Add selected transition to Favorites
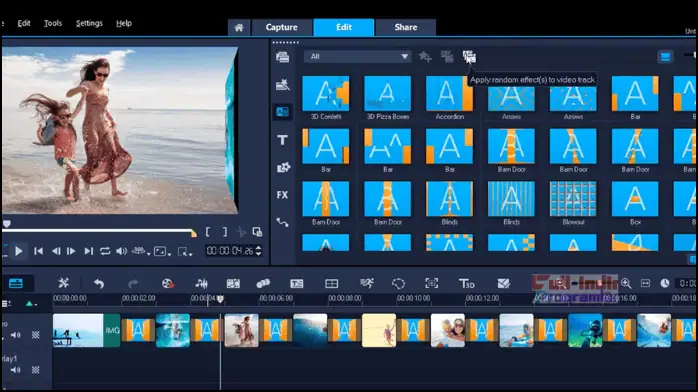Image resolution: width=698 pixels, height=392 pixels. pos(425,57)
